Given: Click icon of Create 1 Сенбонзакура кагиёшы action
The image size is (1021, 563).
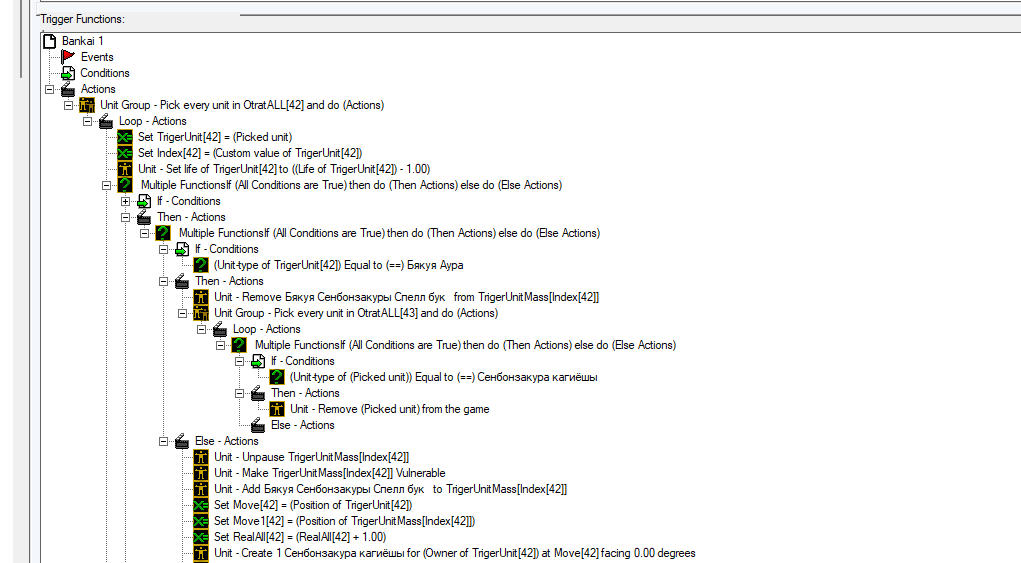Looking at the screenshot, I should click(201, 553).
